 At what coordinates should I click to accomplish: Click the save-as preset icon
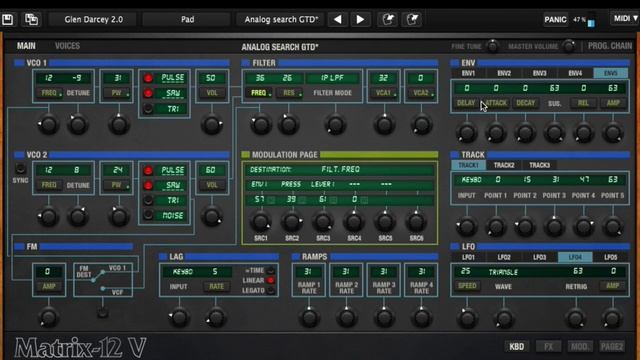tap(31, 19)
